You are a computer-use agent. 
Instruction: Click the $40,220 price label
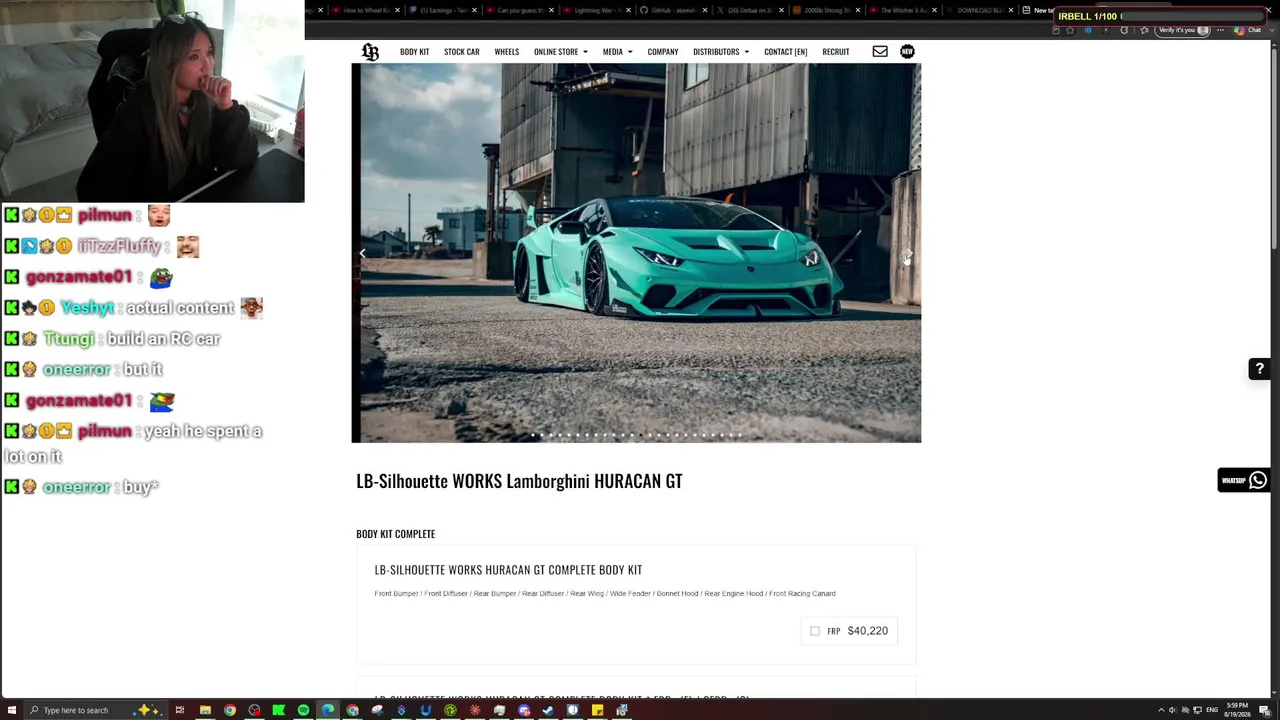[x=867, y=631]
